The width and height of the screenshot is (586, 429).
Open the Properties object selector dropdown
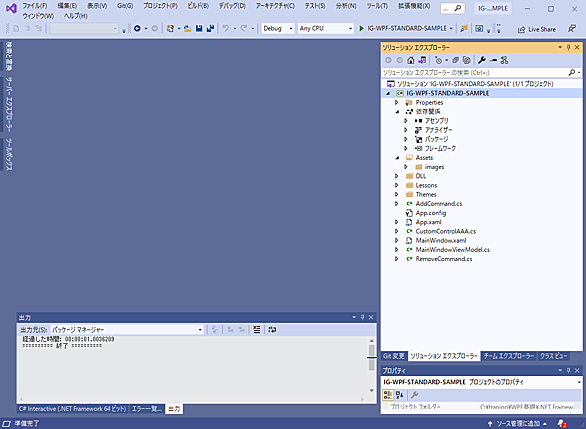(482, 382)
